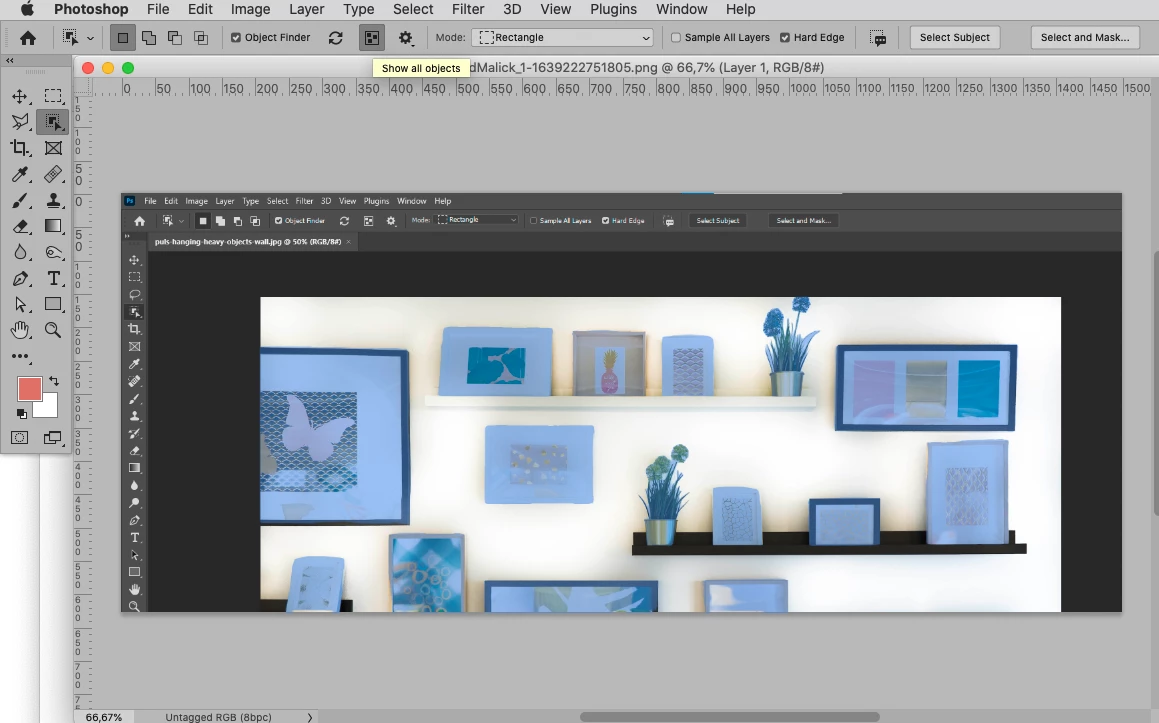This screenshot has height=723, width=1159.
Task: Open the Mode Rectangle dropdown
Action: 562,38
